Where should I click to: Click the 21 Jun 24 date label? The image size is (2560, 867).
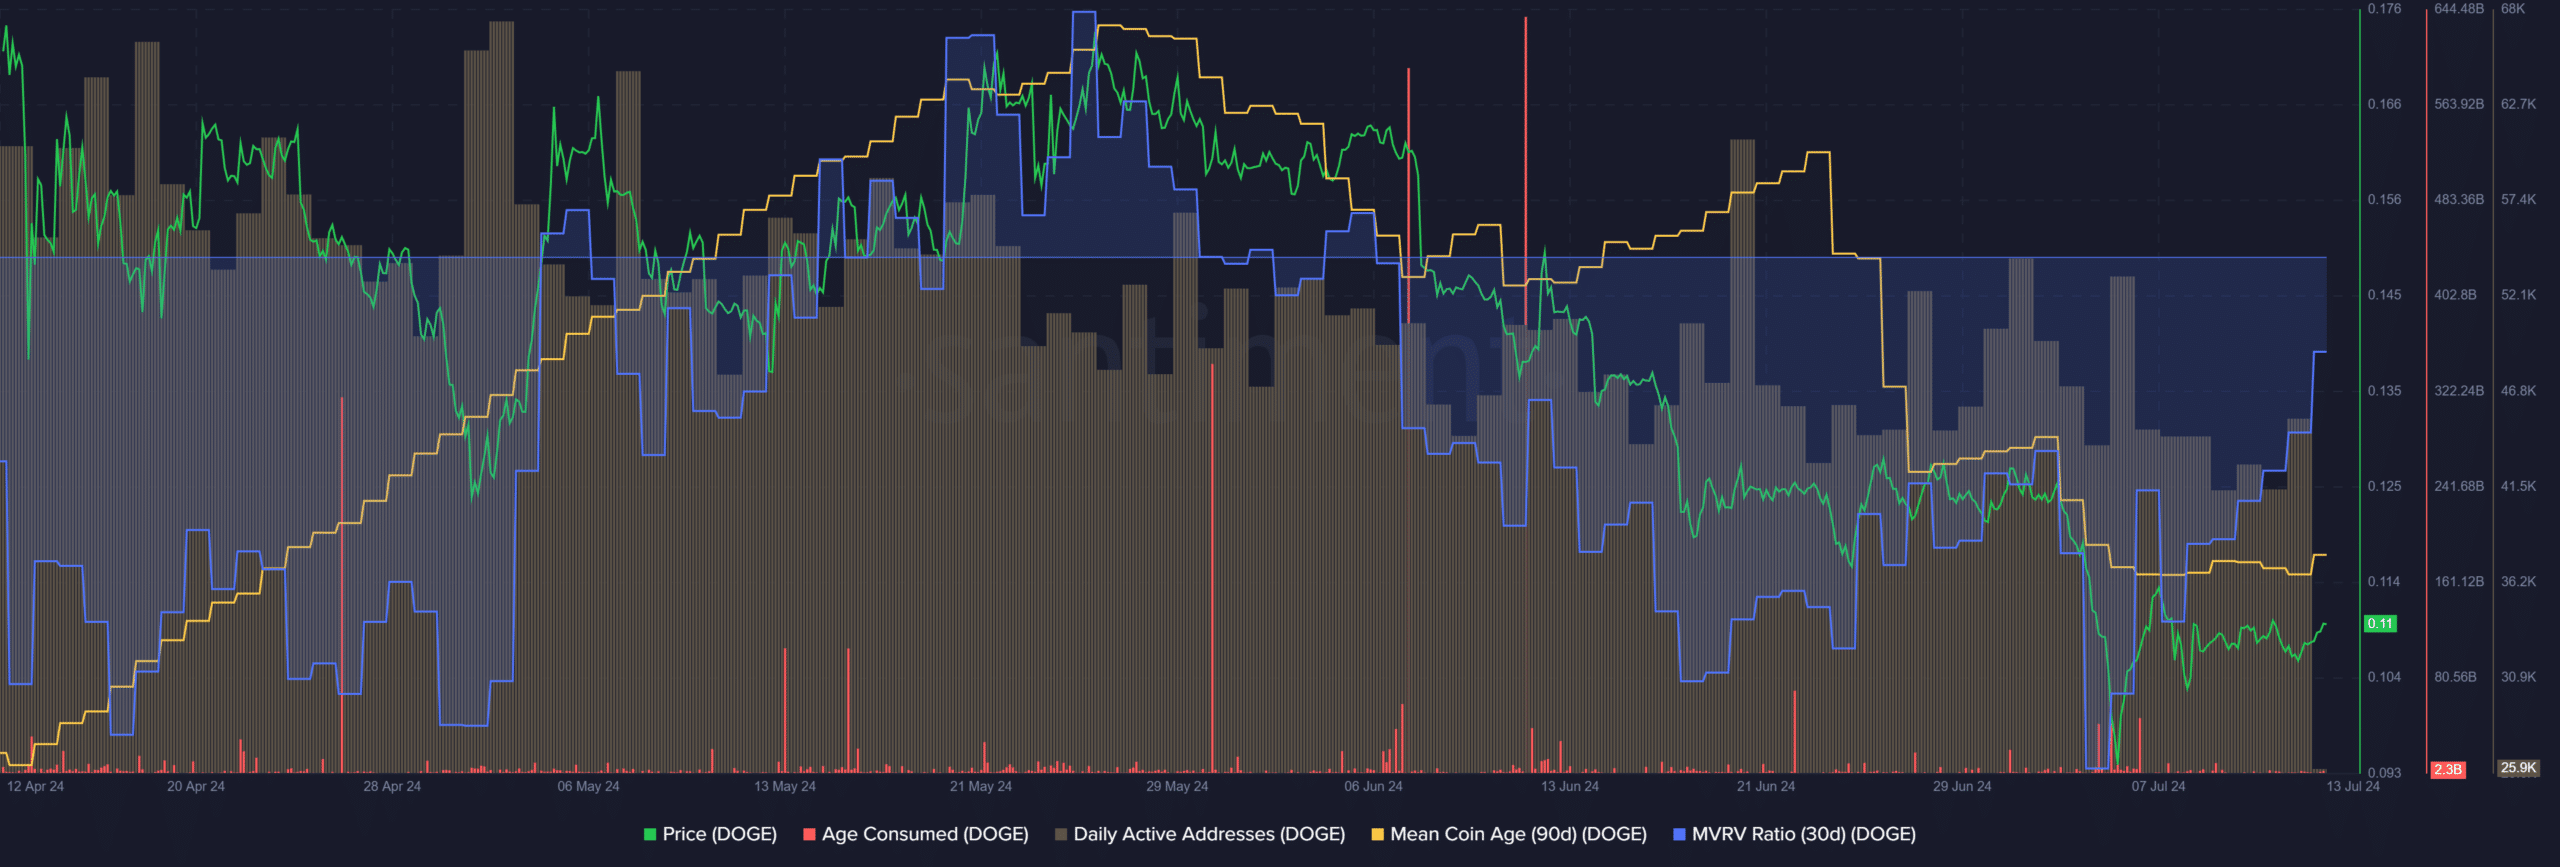pos(1765,786)
